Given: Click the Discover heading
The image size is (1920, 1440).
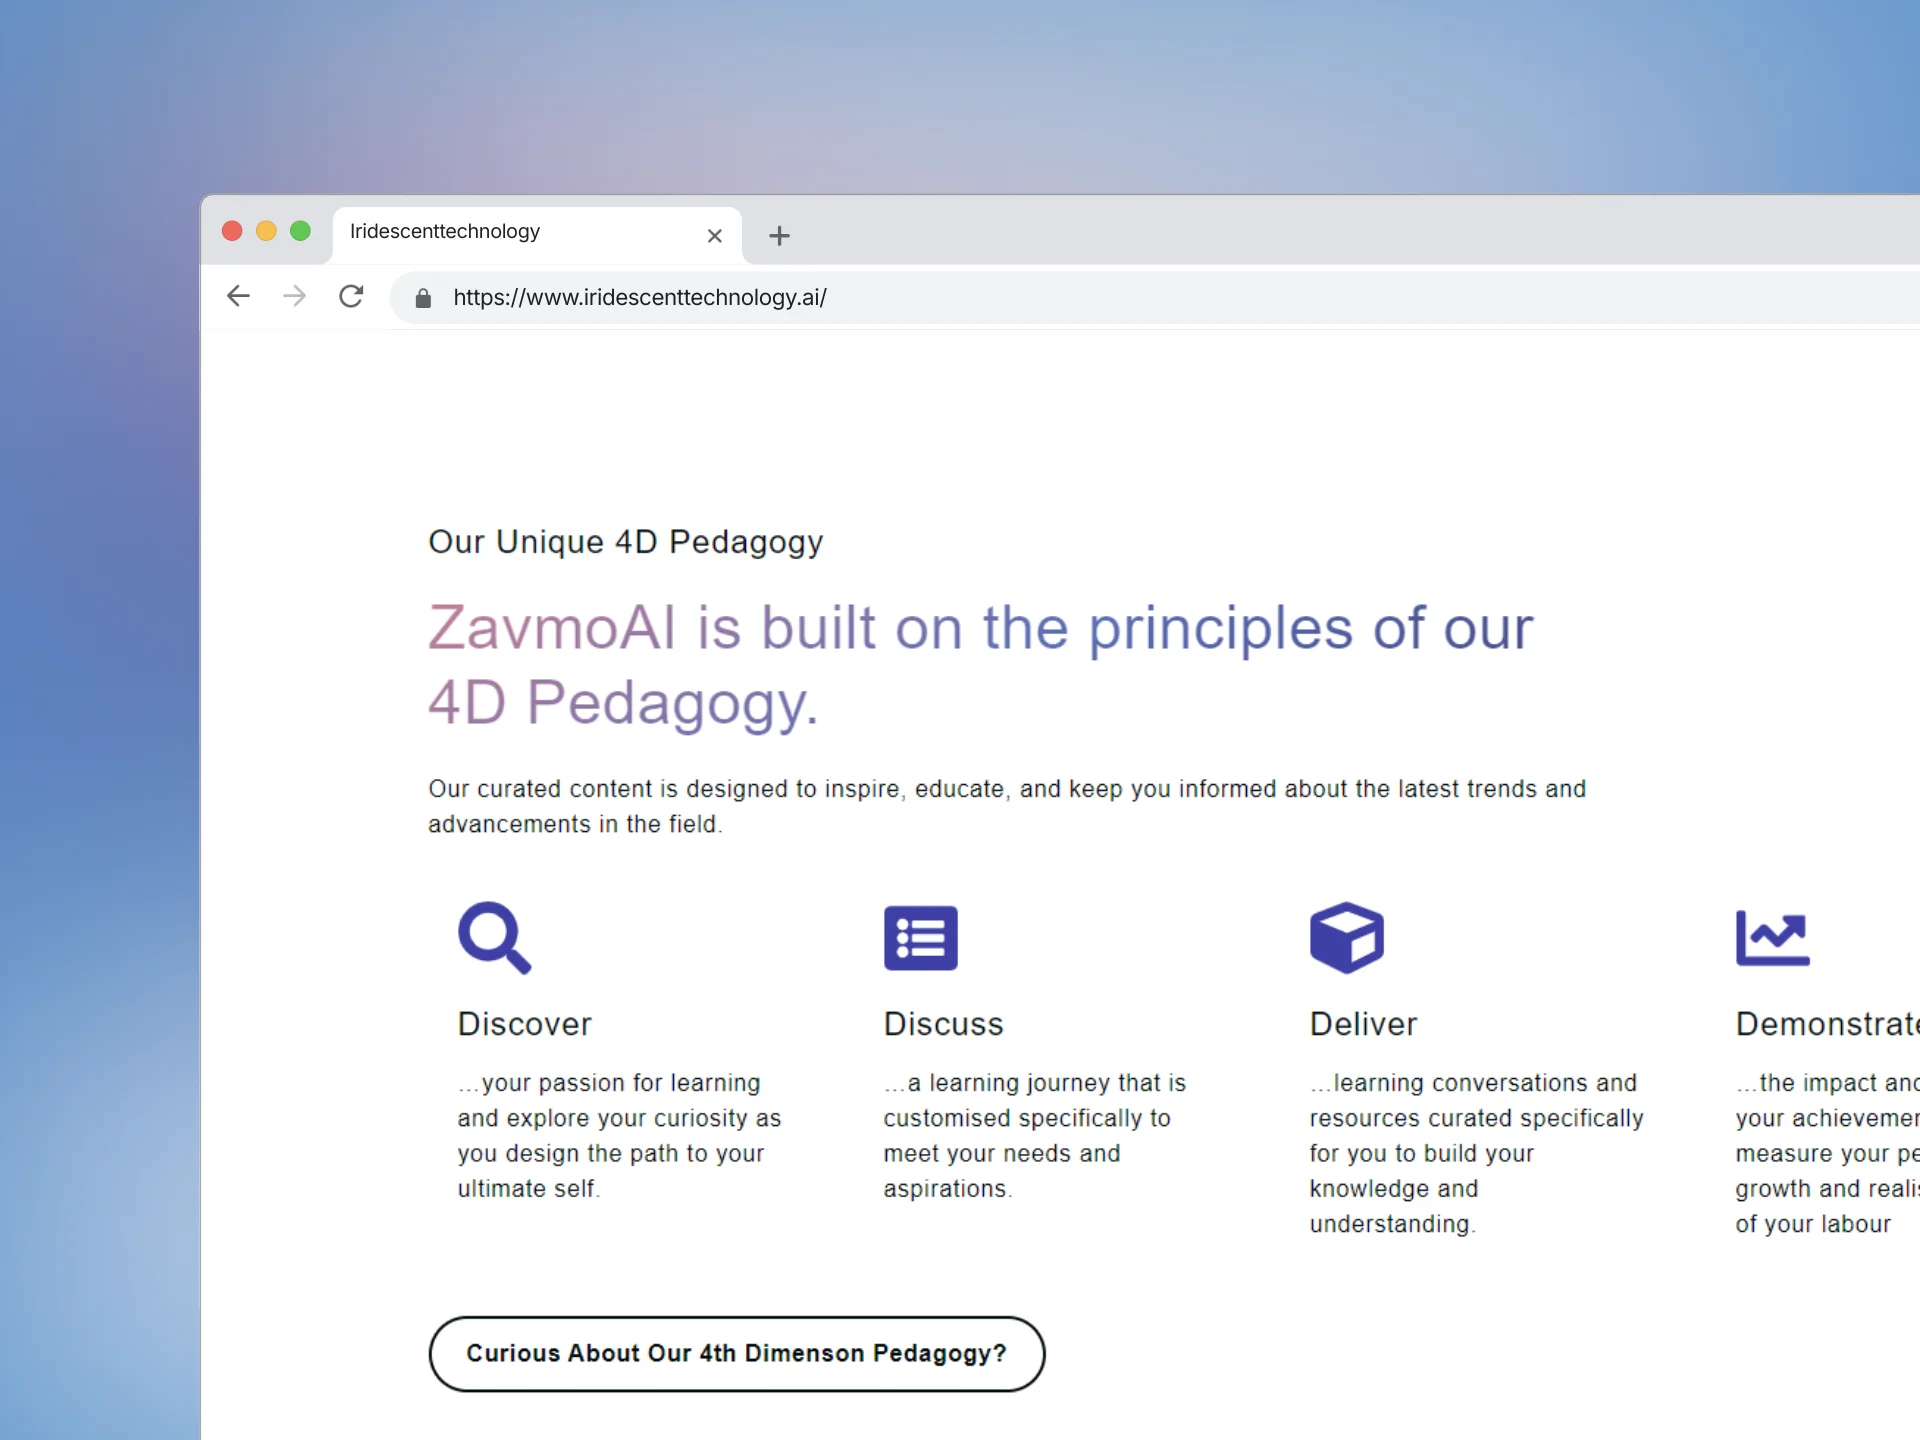Looking at the screenshot, I should [x=524, y=1024].
